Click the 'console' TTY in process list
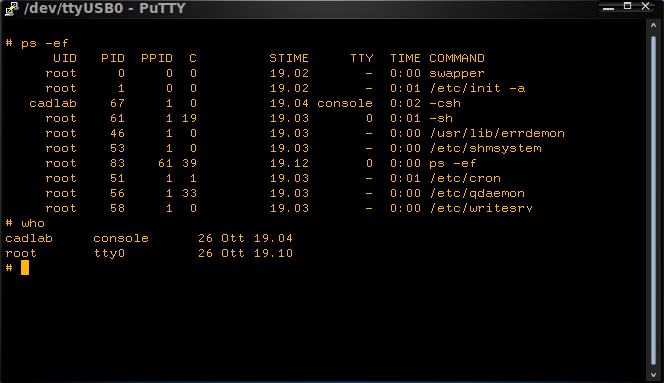This screenshot has height=383, width=664. tap(345, 103)
